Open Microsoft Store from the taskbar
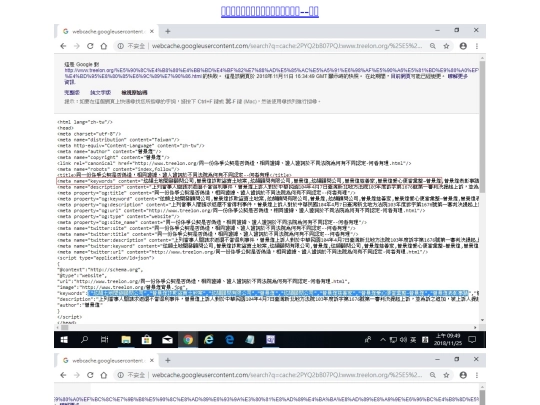The height and width of the screenshot is (405, 540). click(x=146, y=340)
